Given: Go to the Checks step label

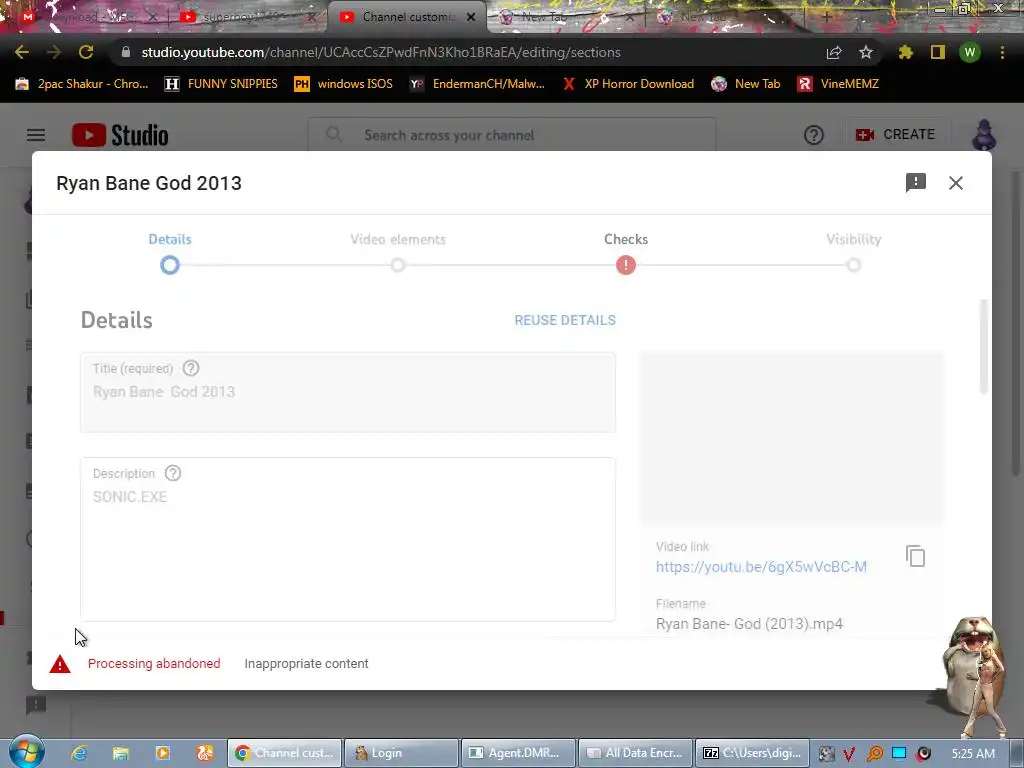Looking at the screenshot, I should coord(626,239).
